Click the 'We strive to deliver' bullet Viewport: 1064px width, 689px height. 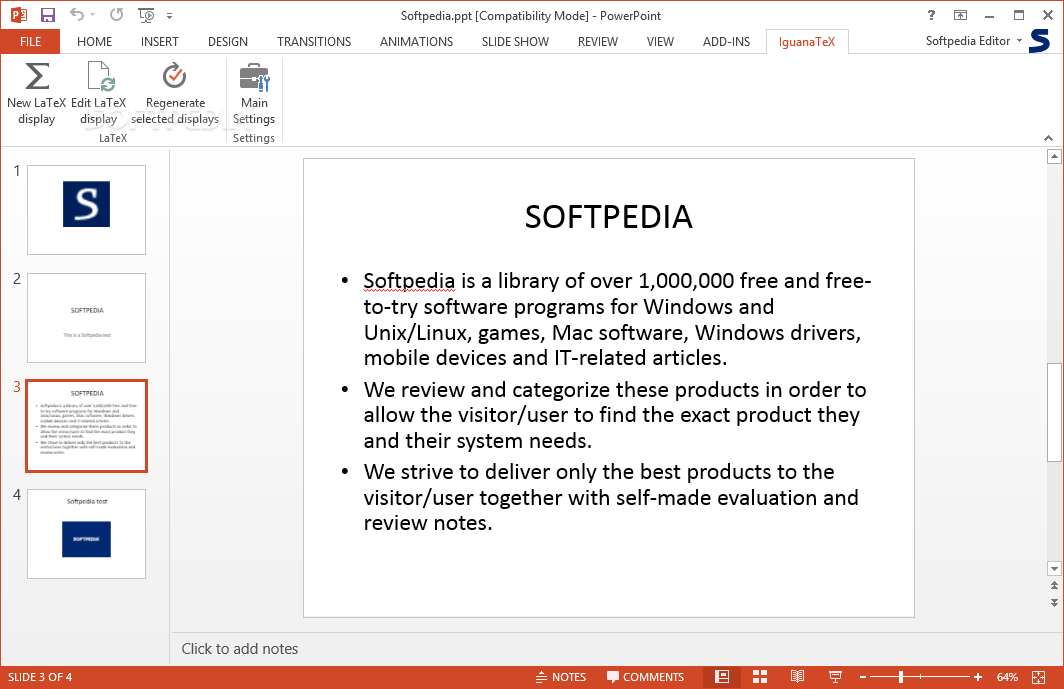click(611, 497)
